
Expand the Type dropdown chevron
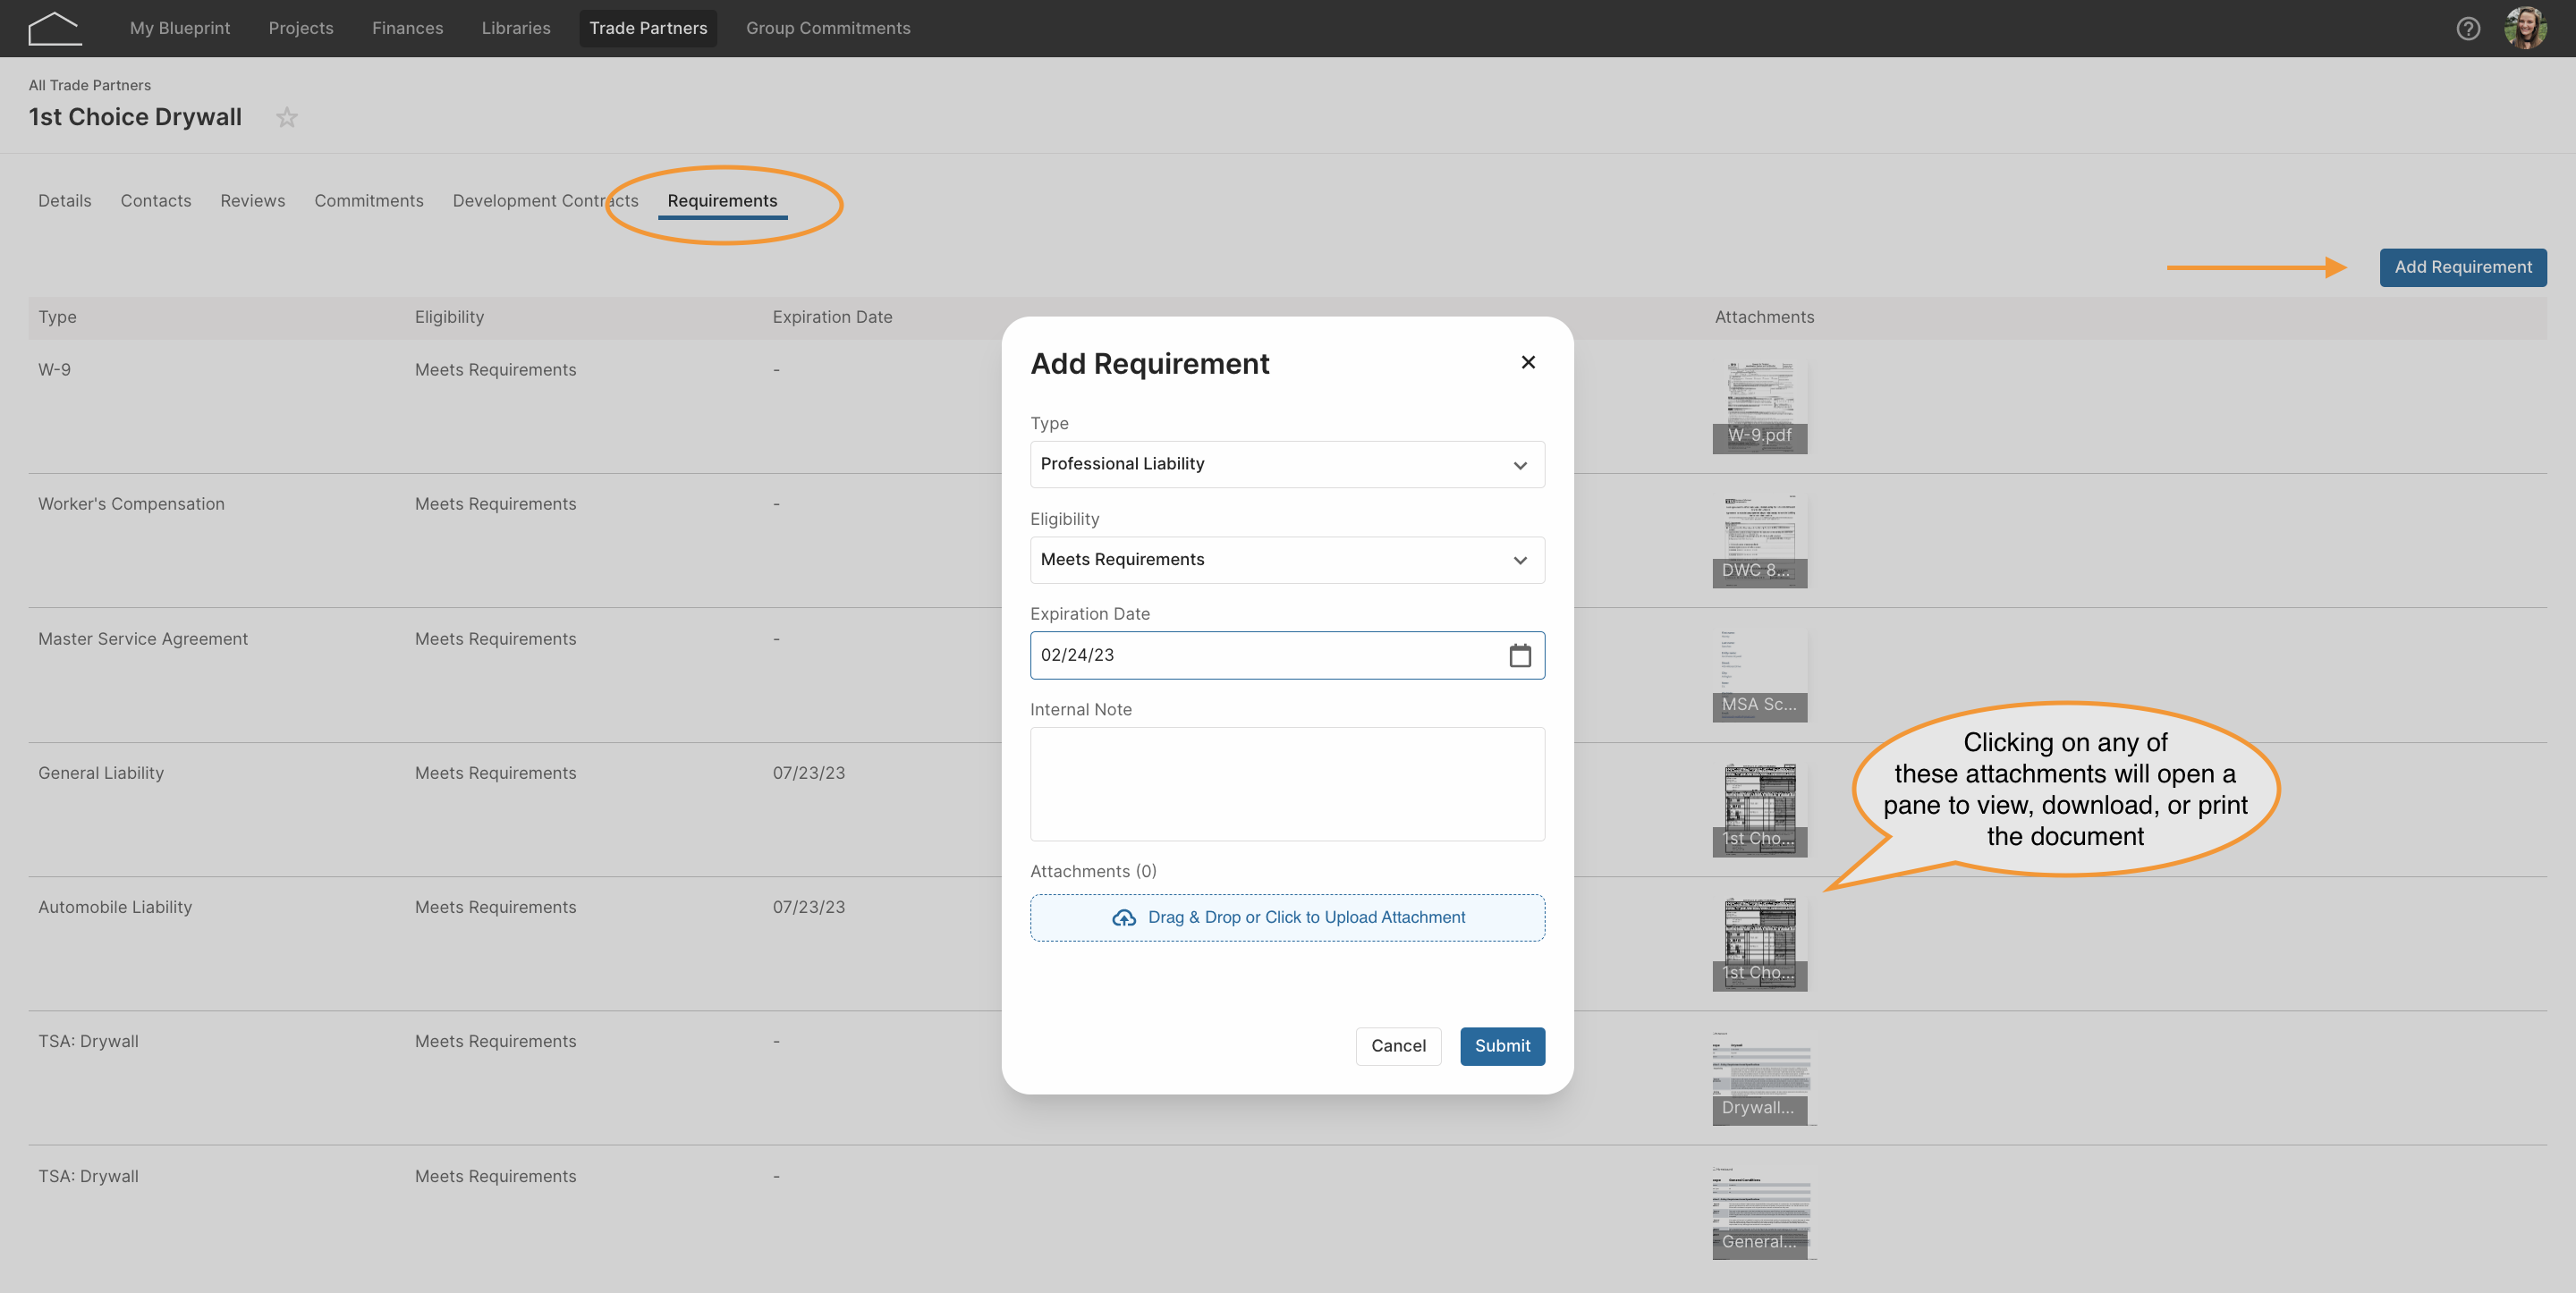1520,465
